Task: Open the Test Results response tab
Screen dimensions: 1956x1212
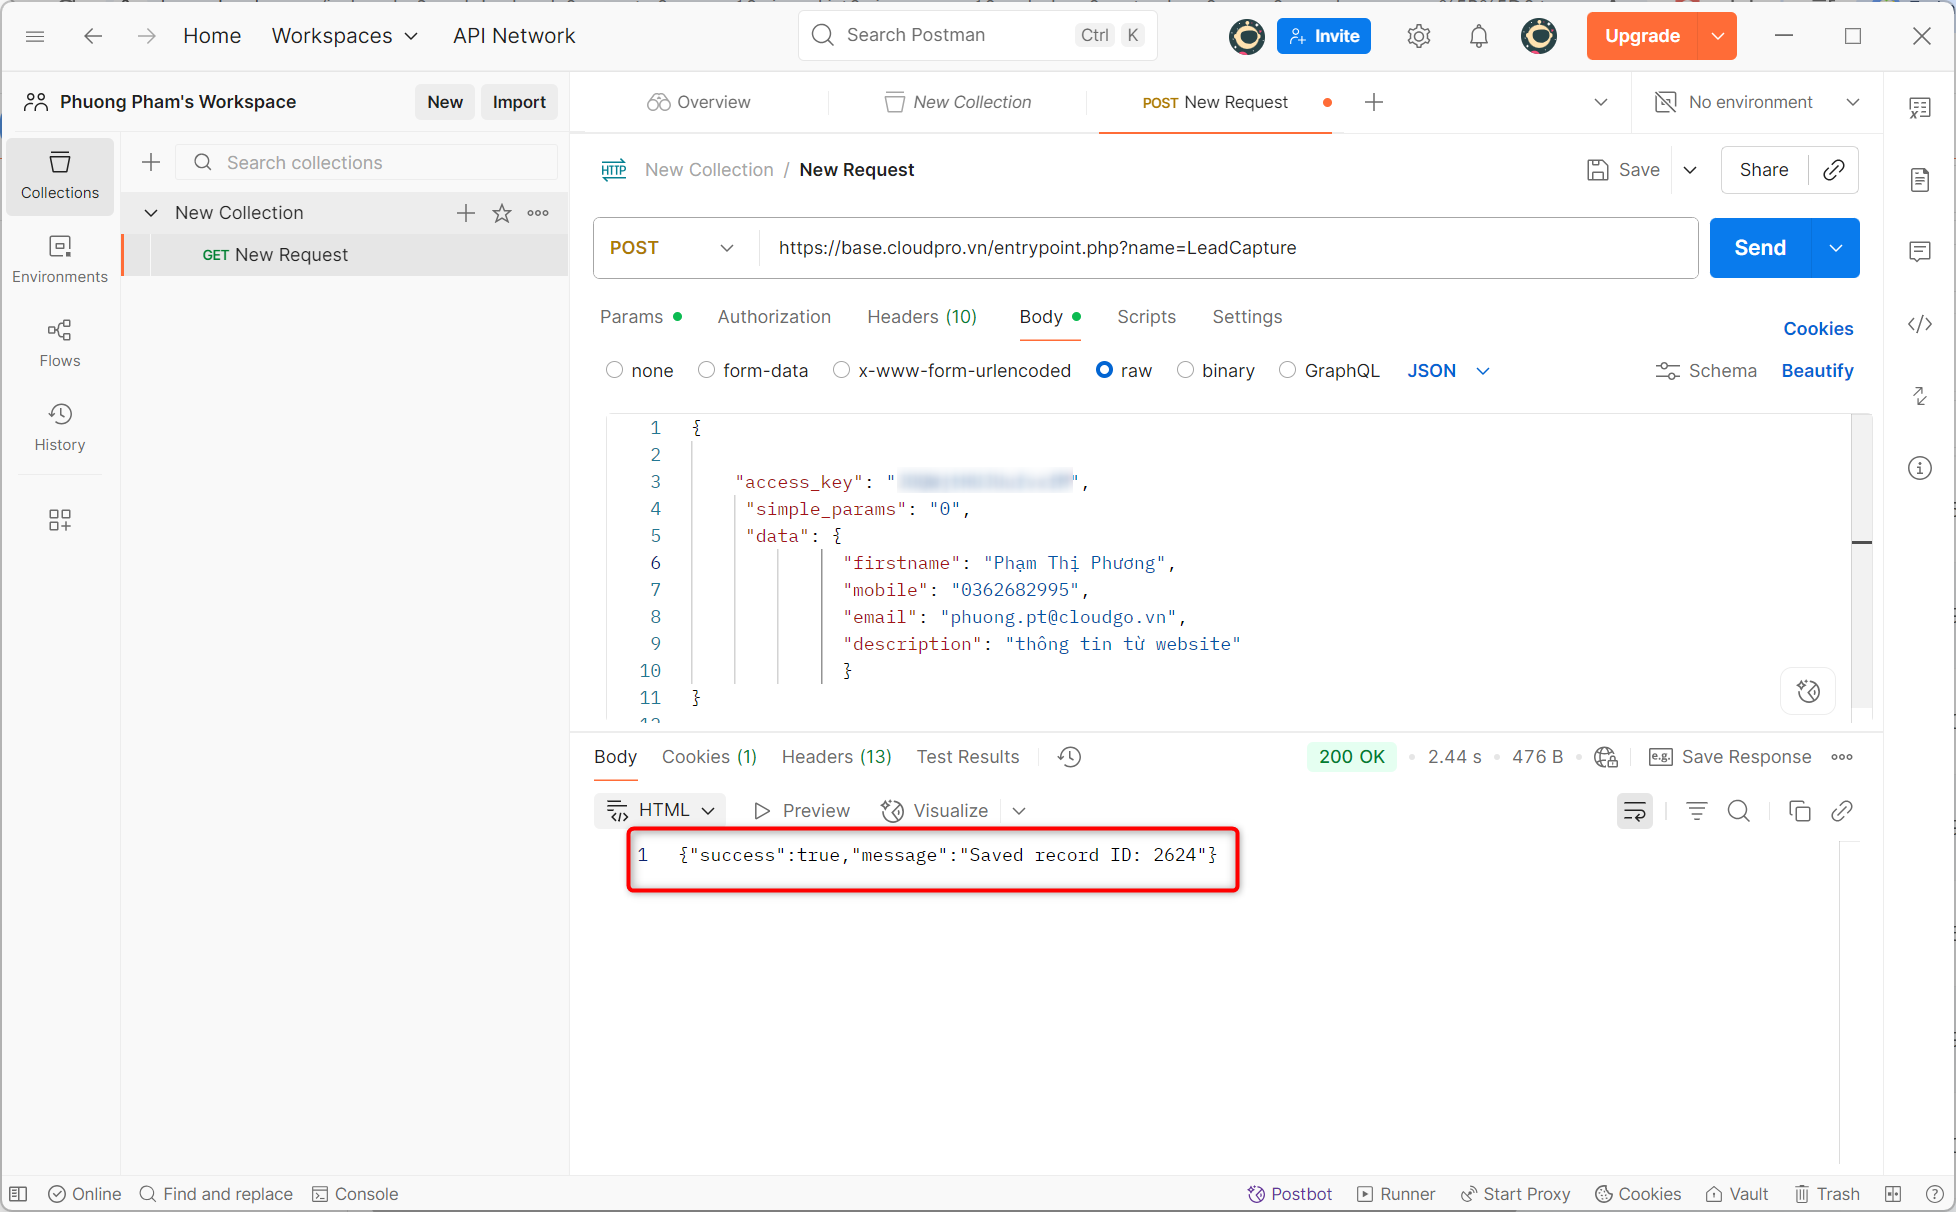Action: pyautogui.click(x=967, y=757)
